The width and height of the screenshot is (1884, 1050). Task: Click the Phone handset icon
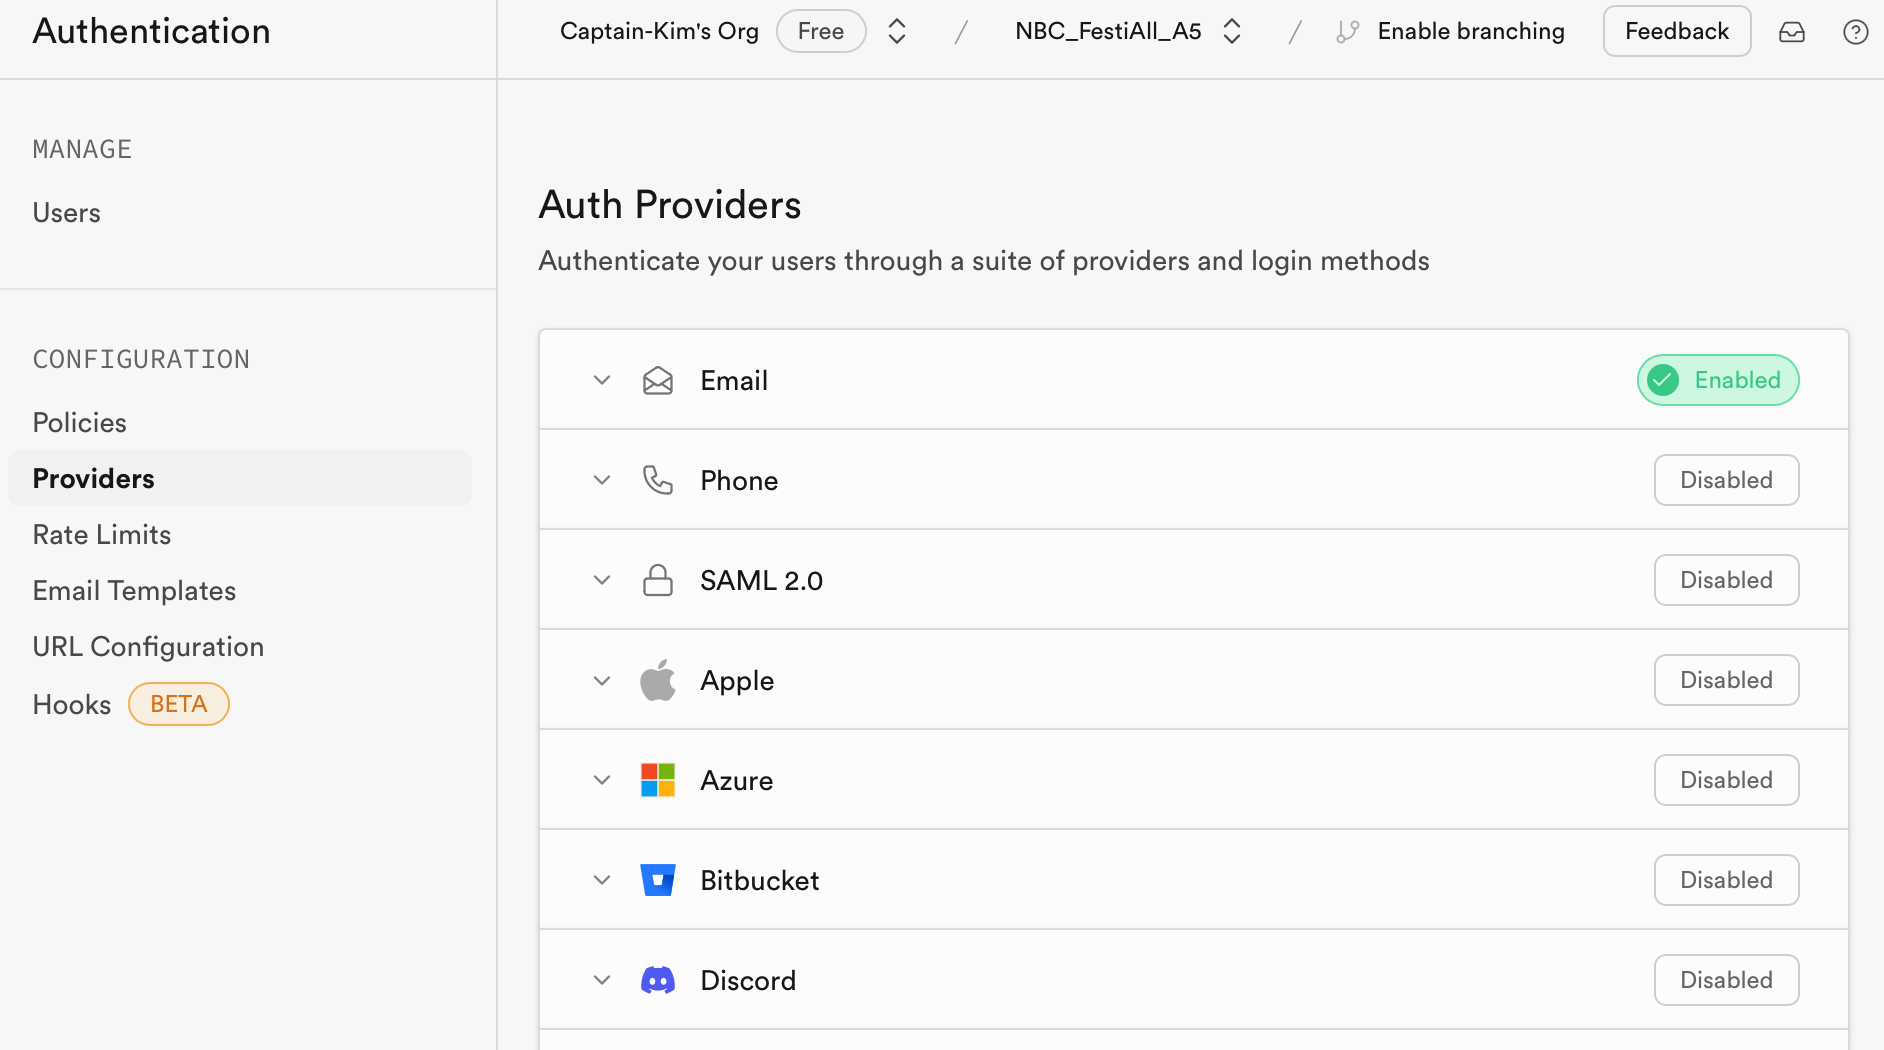658,480
